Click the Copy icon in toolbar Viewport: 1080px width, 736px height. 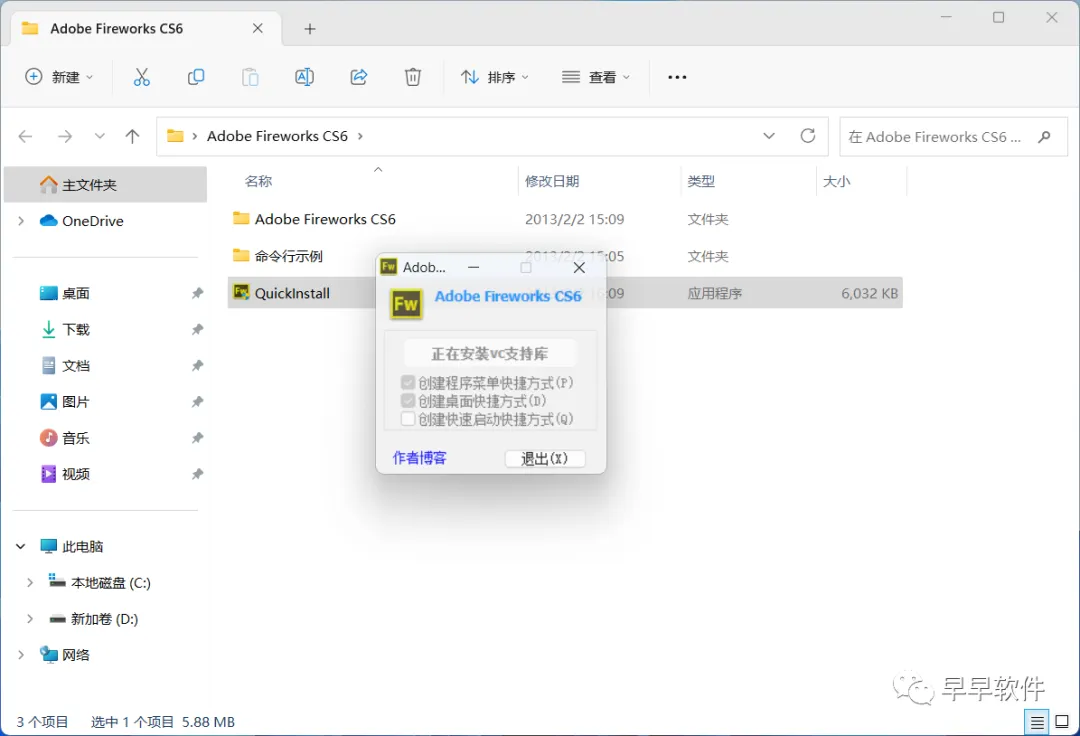(x=196, y=77)
